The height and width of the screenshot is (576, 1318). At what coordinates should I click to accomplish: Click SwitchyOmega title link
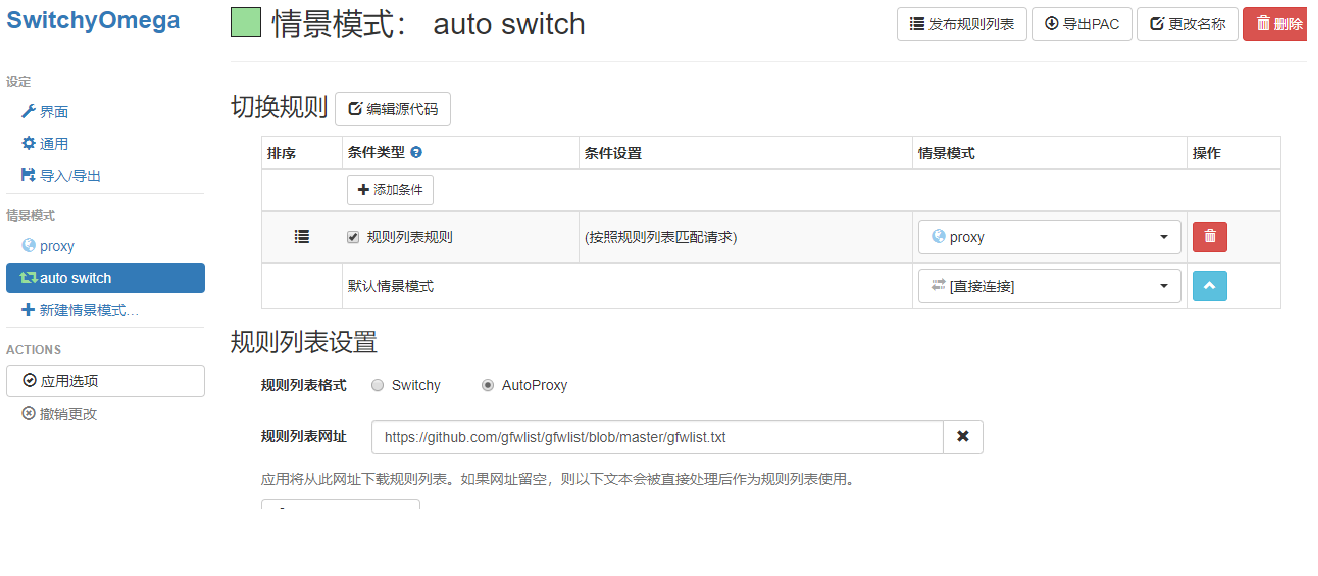tap(93, 20)
